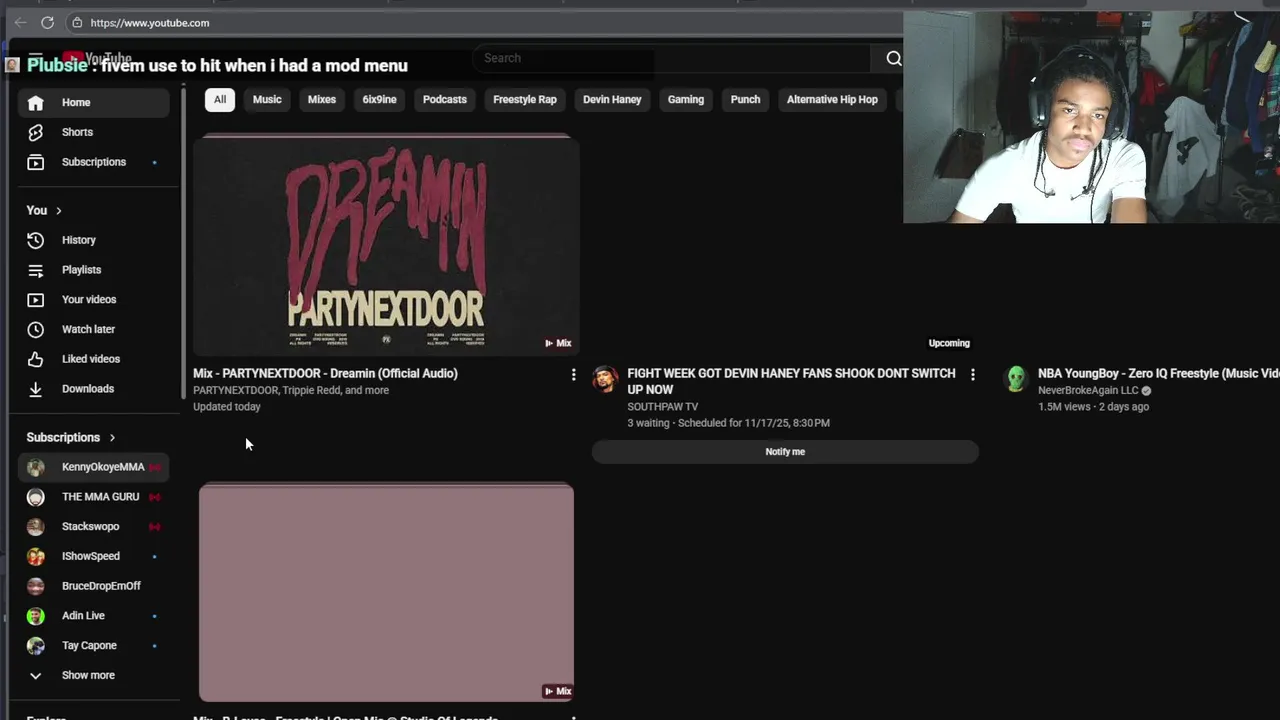The height and width of the screenshot is (720, 1280).
Task: Open THE MMA GURU channel avatar
Action: coord(35,497)
